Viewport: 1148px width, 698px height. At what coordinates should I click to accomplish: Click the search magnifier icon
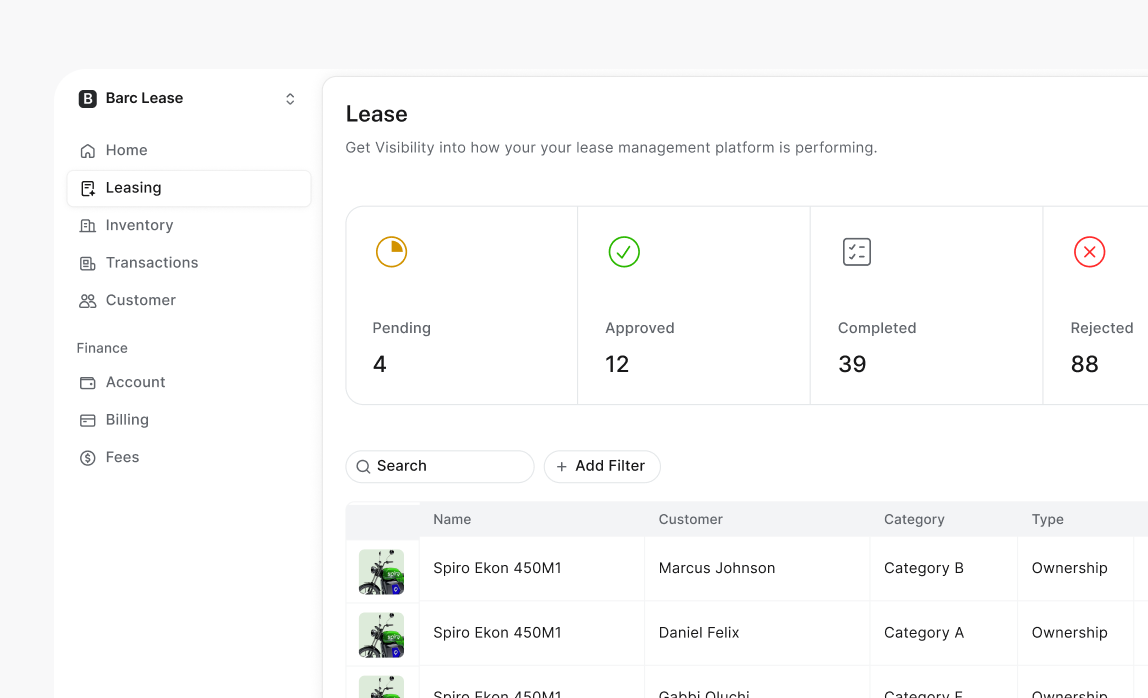pos(363,467)
